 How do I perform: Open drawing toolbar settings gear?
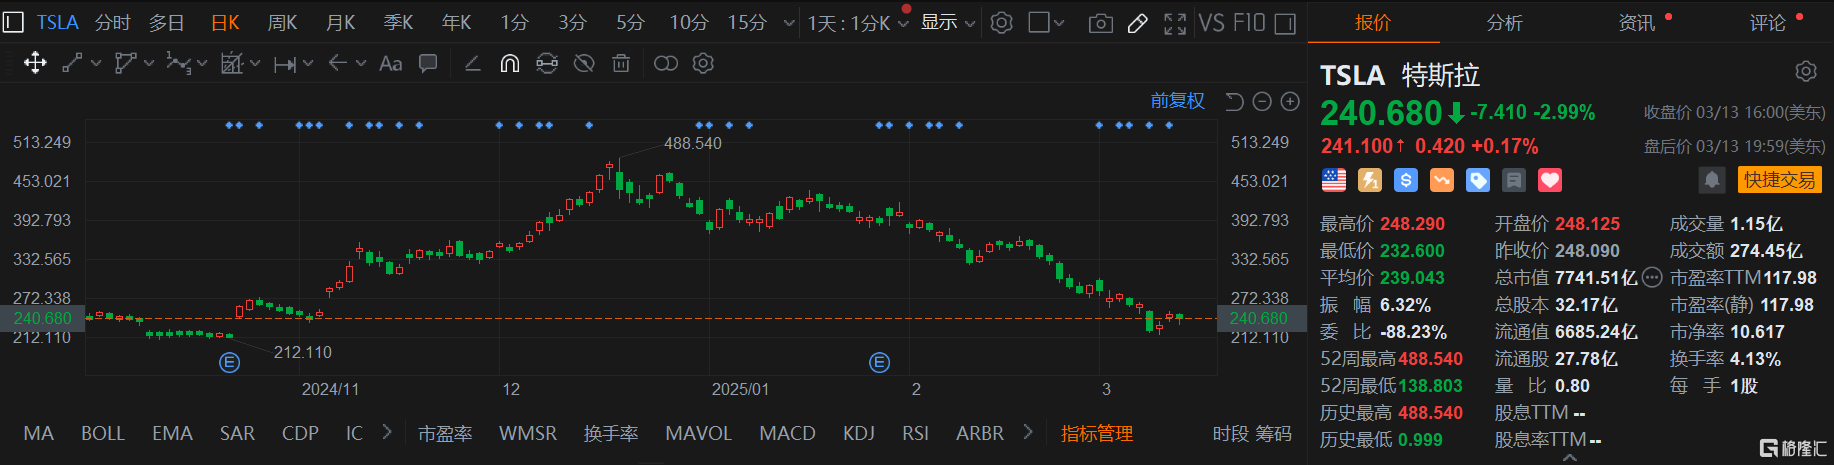703,63
